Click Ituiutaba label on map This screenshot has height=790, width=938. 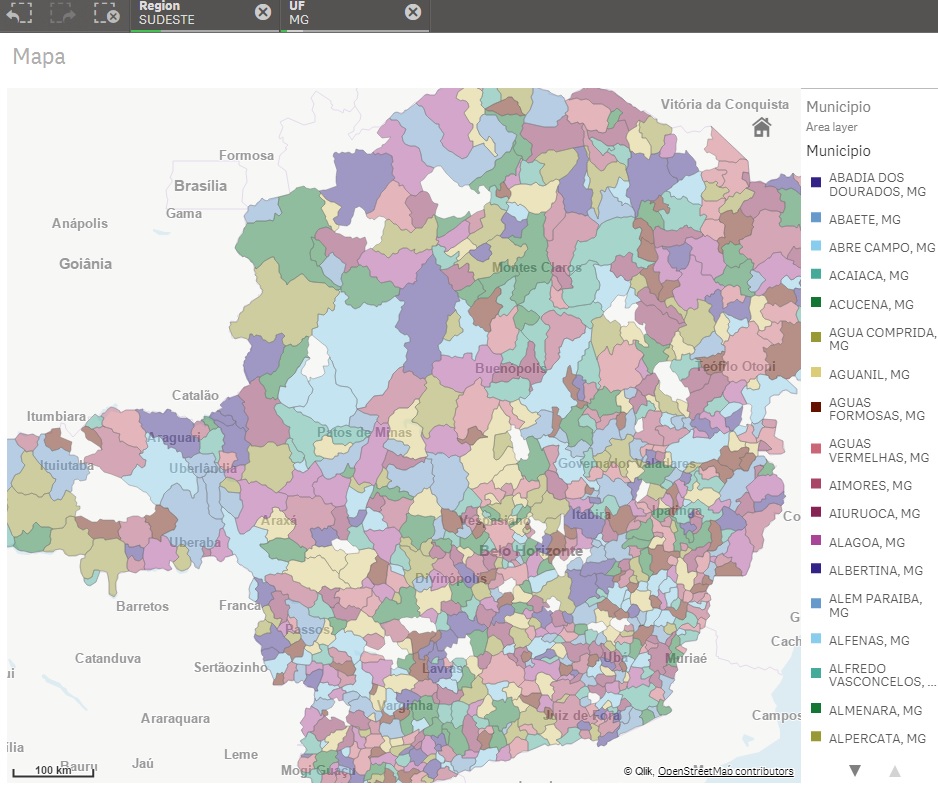coord(67,465)
